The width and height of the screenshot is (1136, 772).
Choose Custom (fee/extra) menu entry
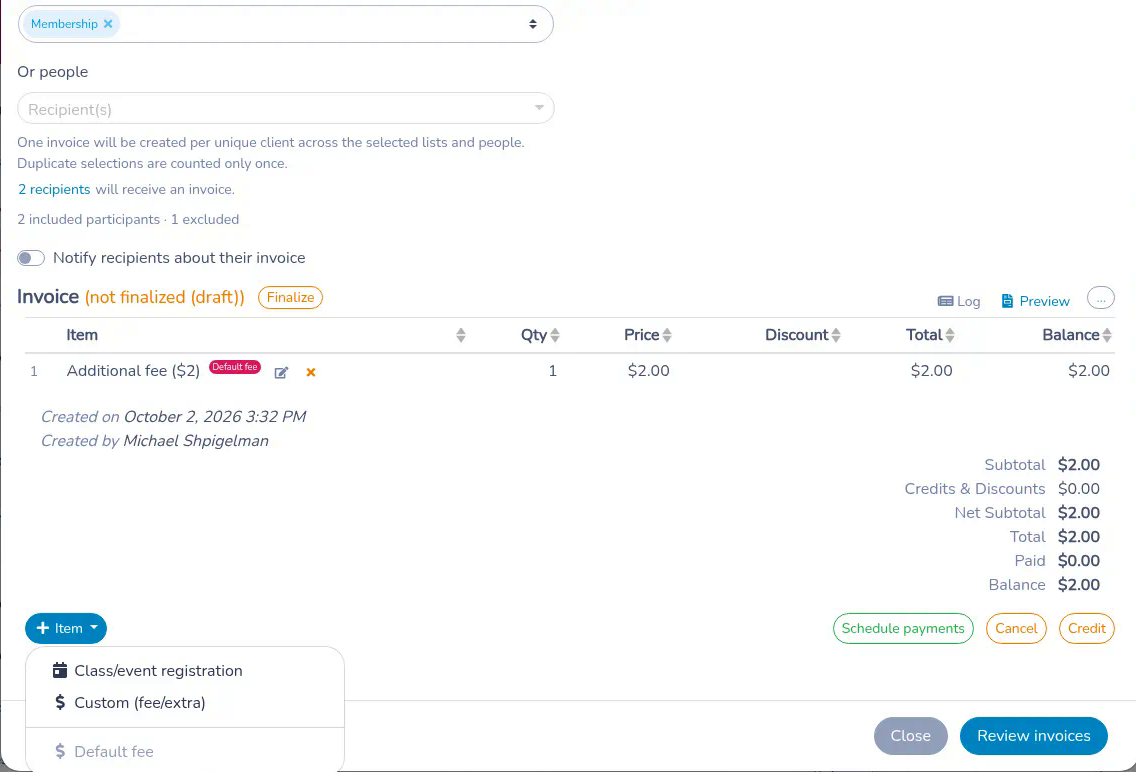185,703
